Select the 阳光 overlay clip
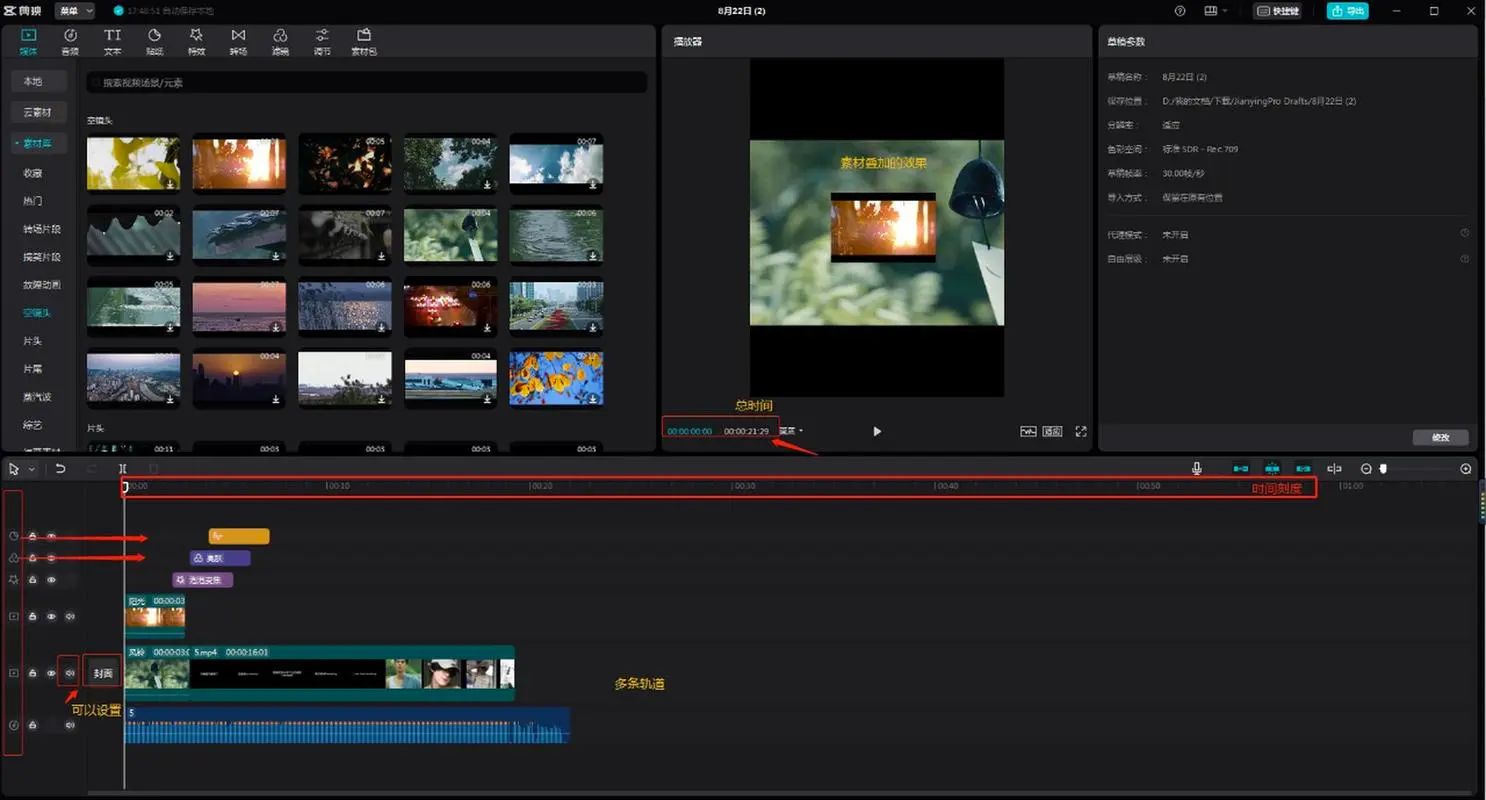Viewport: 1486px width, 800px height. pyautogui.click(x=155, y=616)
